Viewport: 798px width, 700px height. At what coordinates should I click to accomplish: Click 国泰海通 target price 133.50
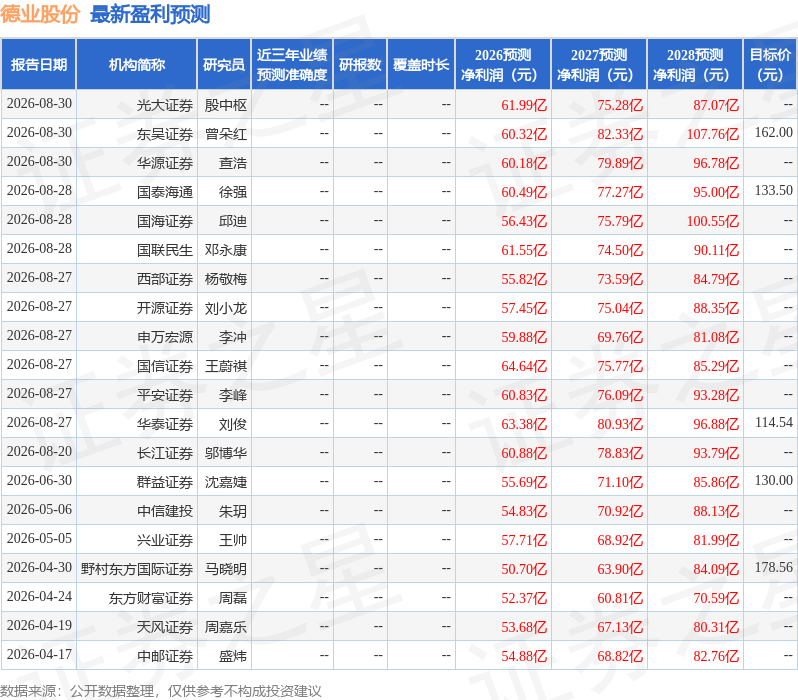point(774,190)
